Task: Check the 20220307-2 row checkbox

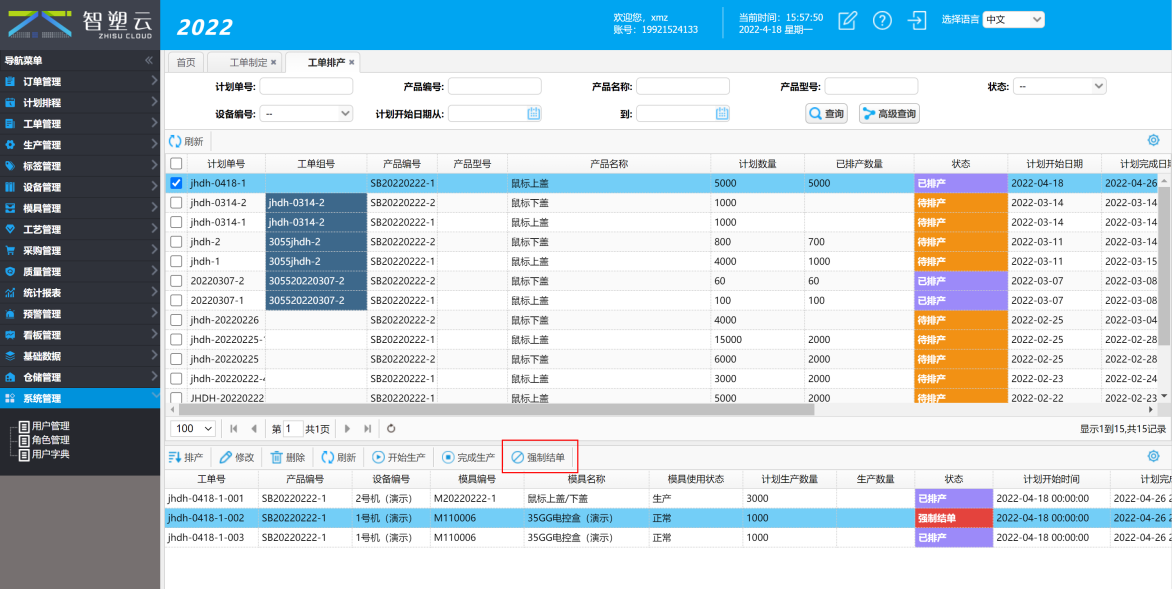Action: 176,280
